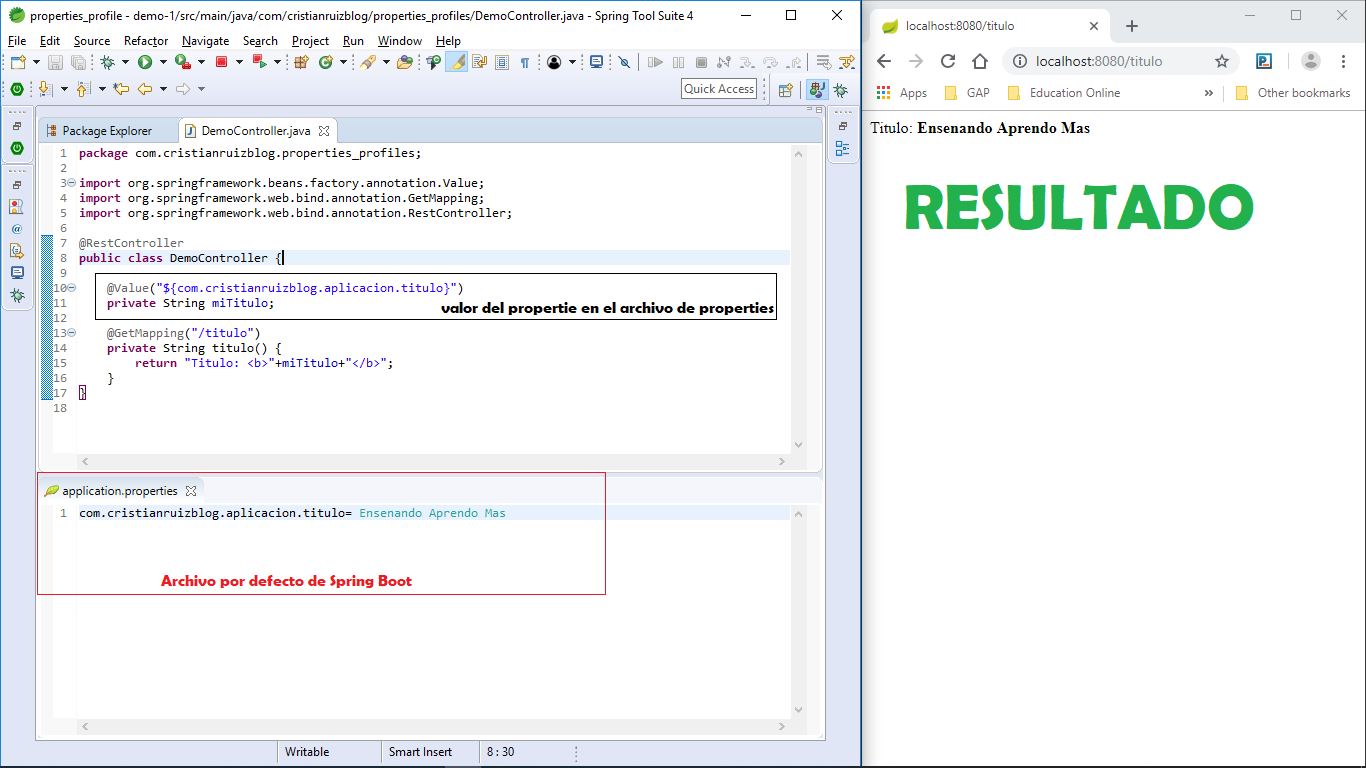Collapse the import block at line 3
The height and width of the screenshot is (768, 1366).
(70, 183)
